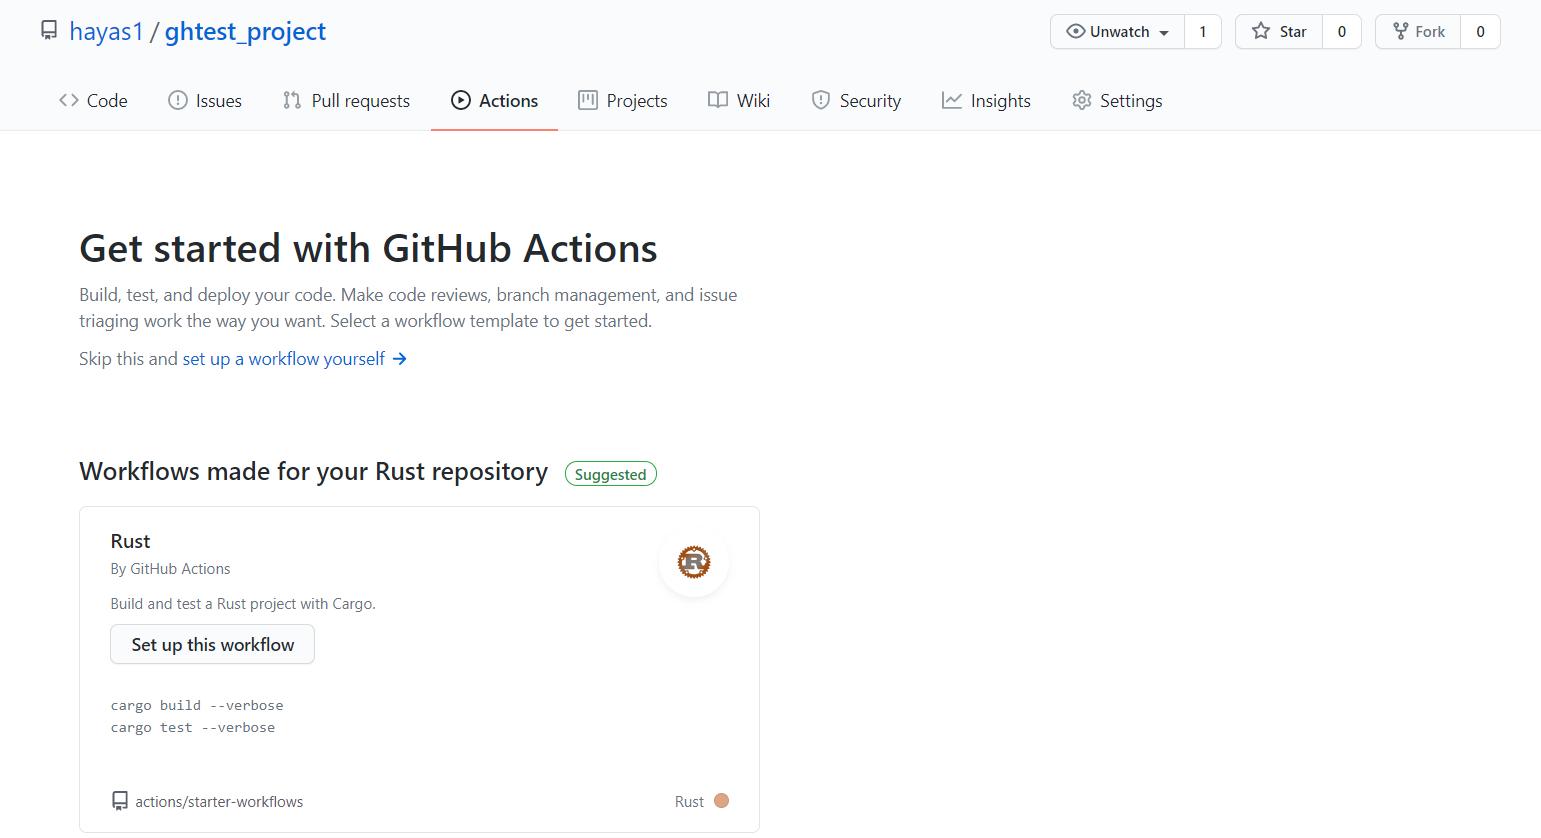The height and width of the screenshot is (838, 1541).
Task: Click the Suggested badge
Action: 611,473
